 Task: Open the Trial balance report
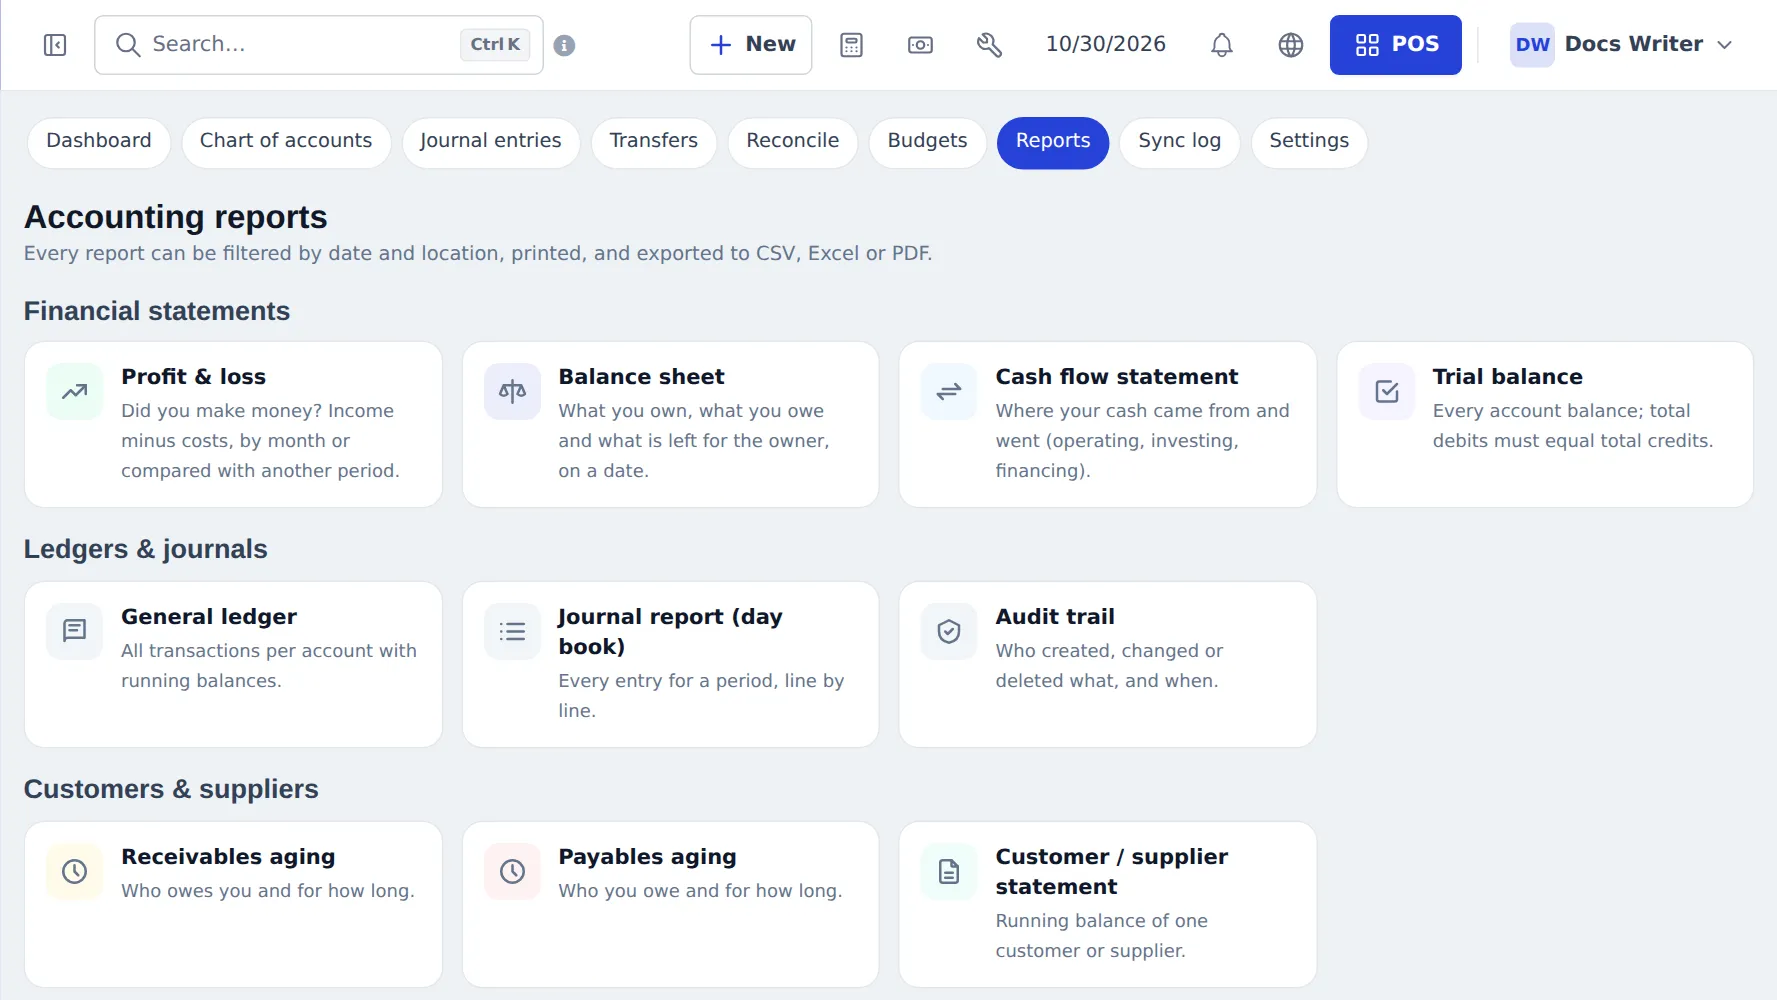tap(1545, 424)
